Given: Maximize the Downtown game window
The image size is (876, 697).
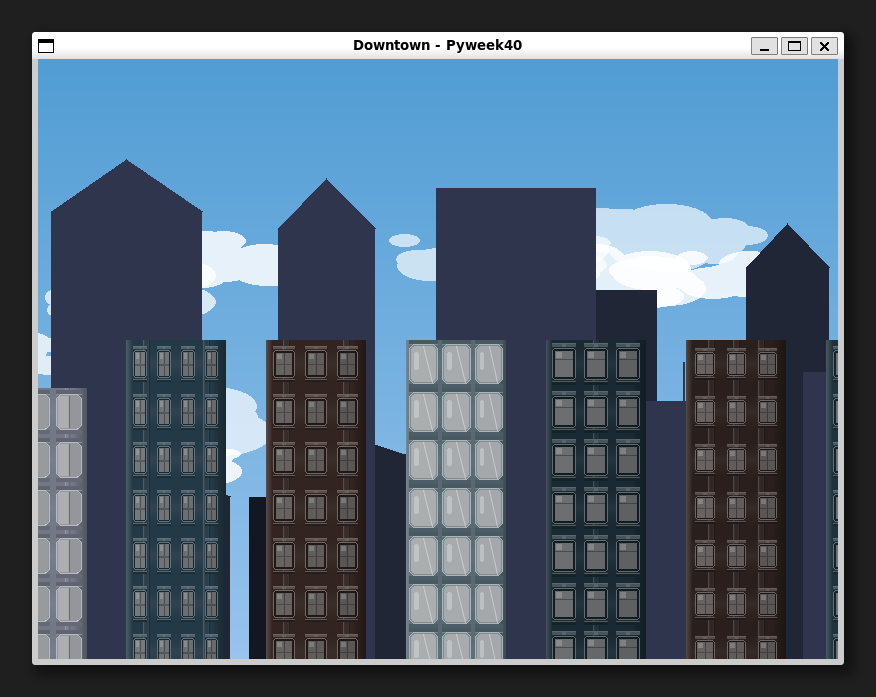Looking at the screenshot, I should [794, 46].
